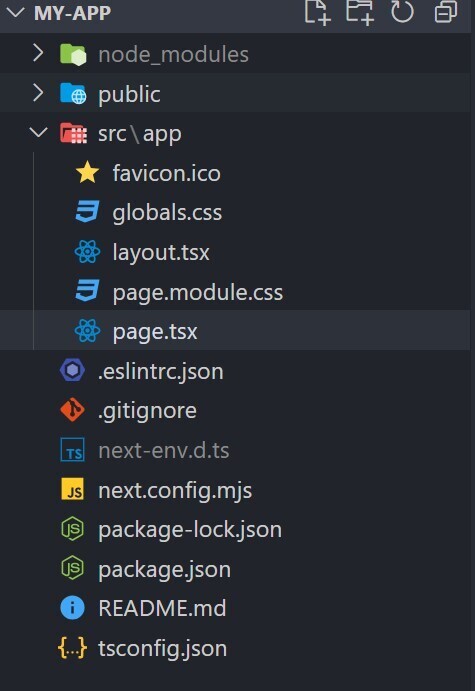This screenshot has height=691, width=475.
Task: Click the braces icon beside tsconfig.json
Action: (72, 648)
